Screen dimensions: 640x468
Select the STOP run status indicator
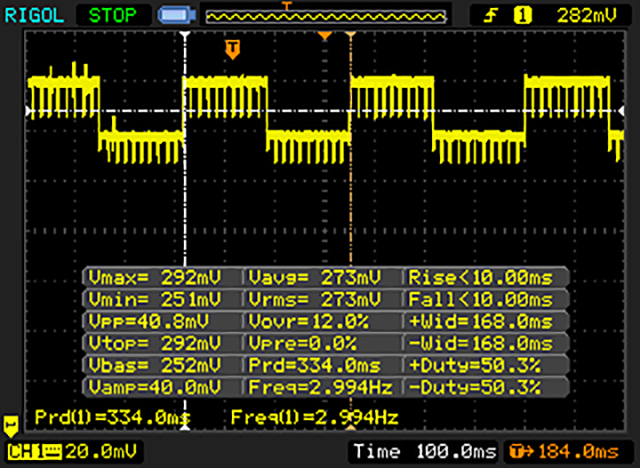(112, 16)
